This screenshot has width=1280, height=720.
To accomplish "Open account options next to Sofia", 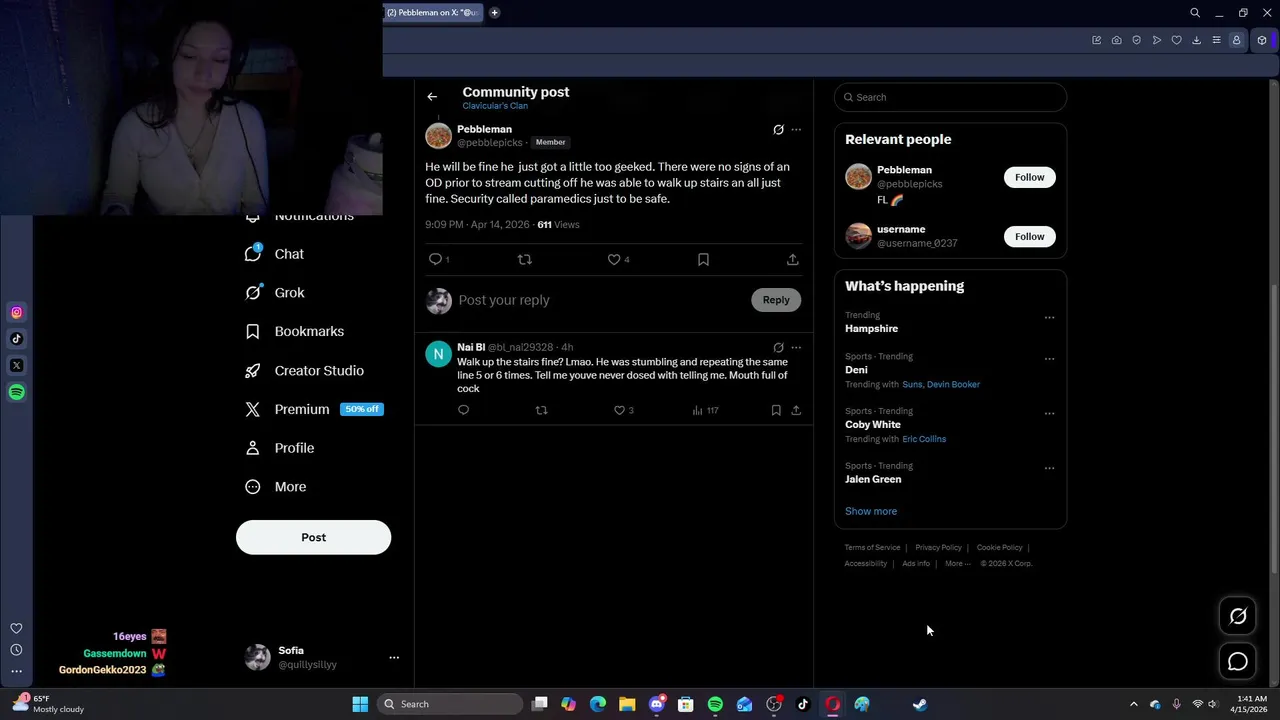I will 394,658.
